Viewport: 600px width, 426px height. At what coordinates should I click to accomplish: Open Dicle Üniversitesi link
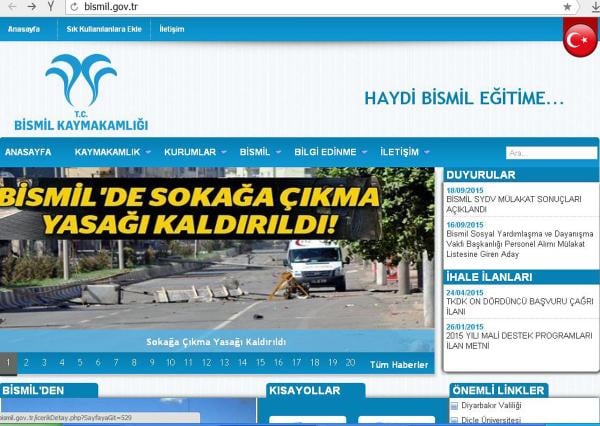coord(491,420)
